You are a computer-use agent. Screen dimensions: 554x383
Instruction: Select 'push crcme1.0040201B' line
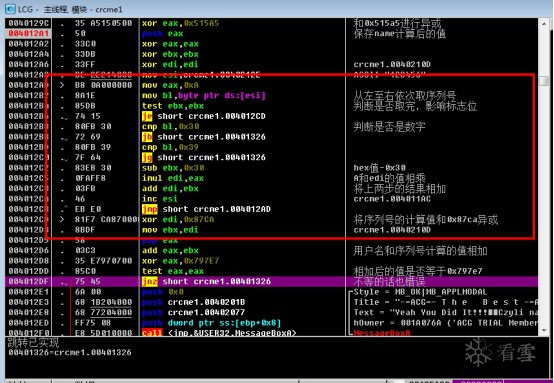tap(194, 302)
